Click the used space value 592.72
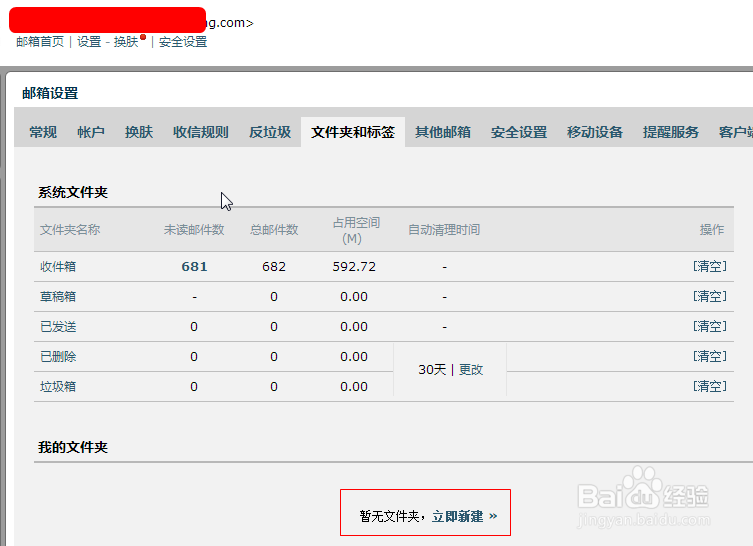The height and width of the screenshot is (546, 753). pyautogui.click(x=354, y=267)
